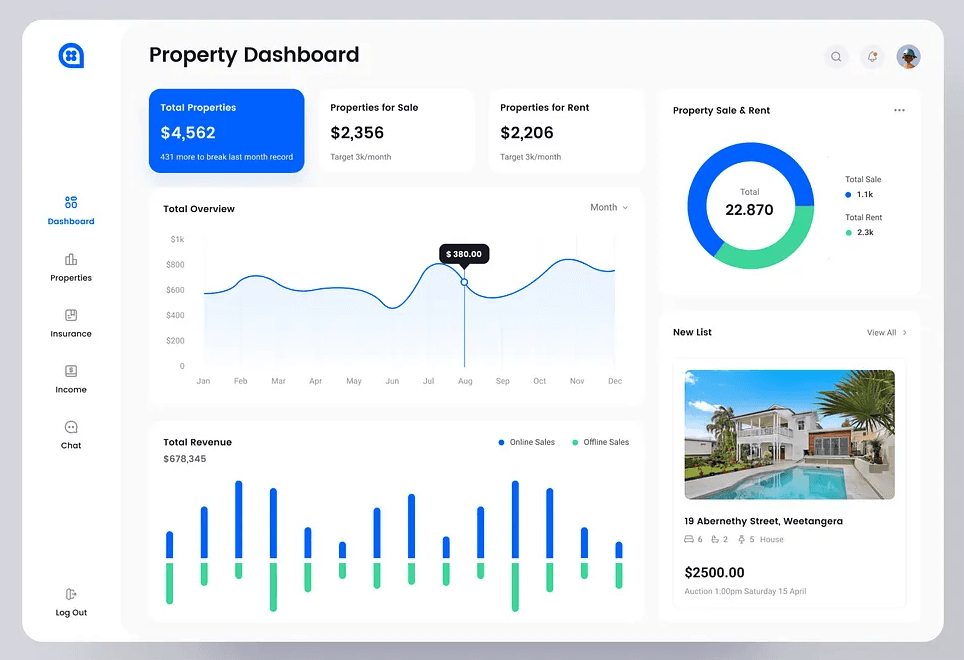The height and width of the screenshot is (660, 964).
Task: Toggle Offline Sales legend item
Action: click(600, 442)
